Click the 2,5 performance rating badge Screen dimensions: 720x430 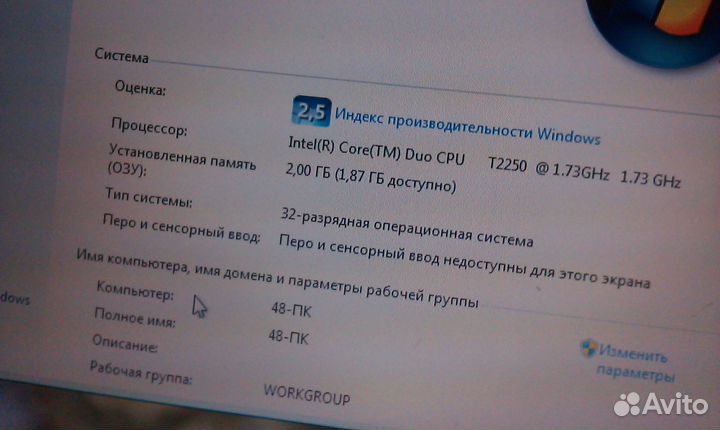coord(311,112)
